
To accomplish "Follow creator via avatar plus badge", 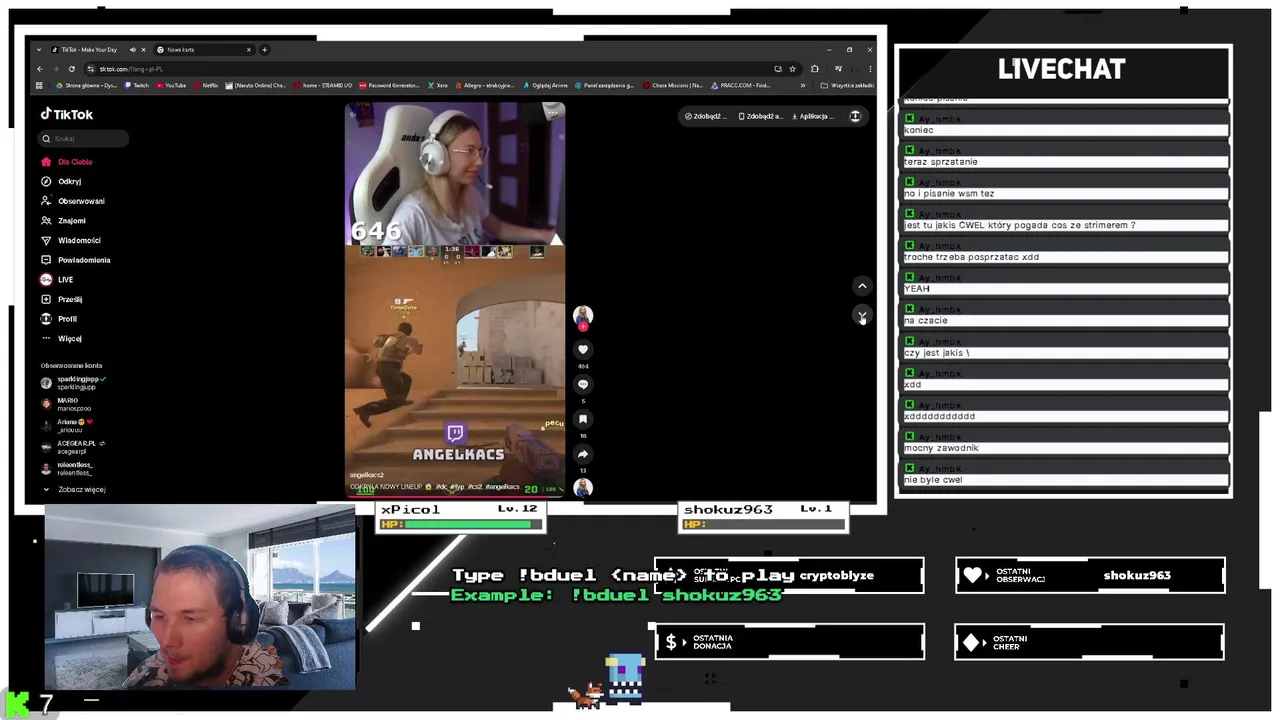I will [x=583, y=326].
